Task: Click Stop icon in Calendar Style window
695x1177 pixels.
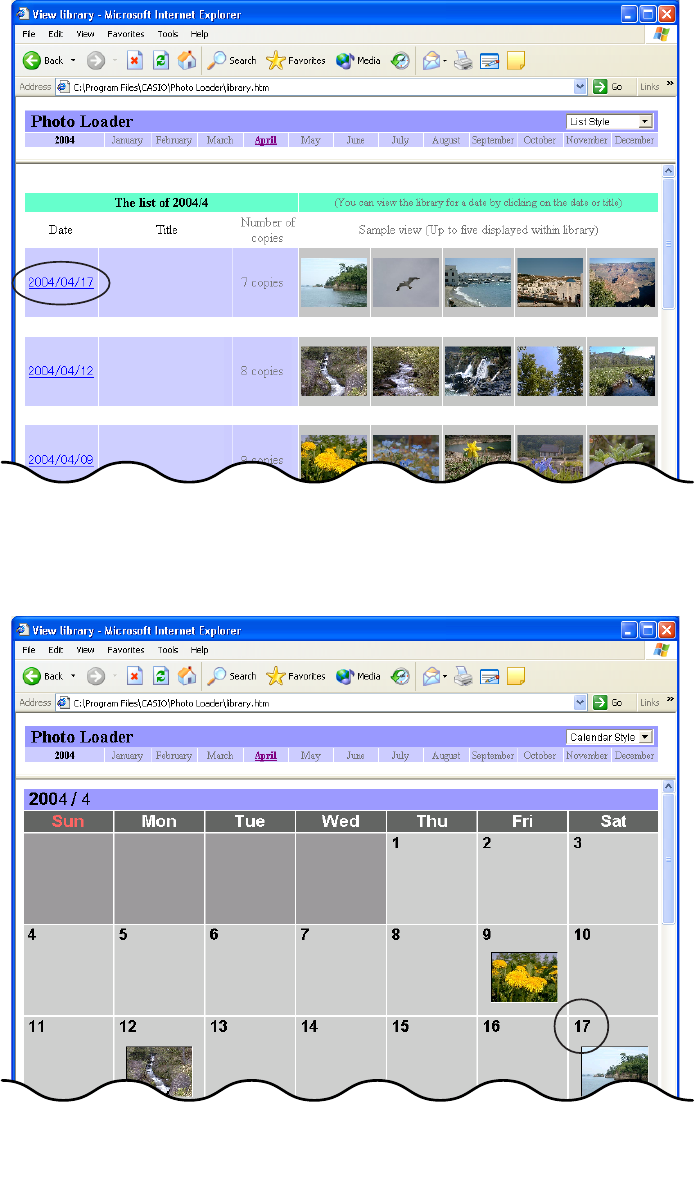Action: [x=134, y=676]
